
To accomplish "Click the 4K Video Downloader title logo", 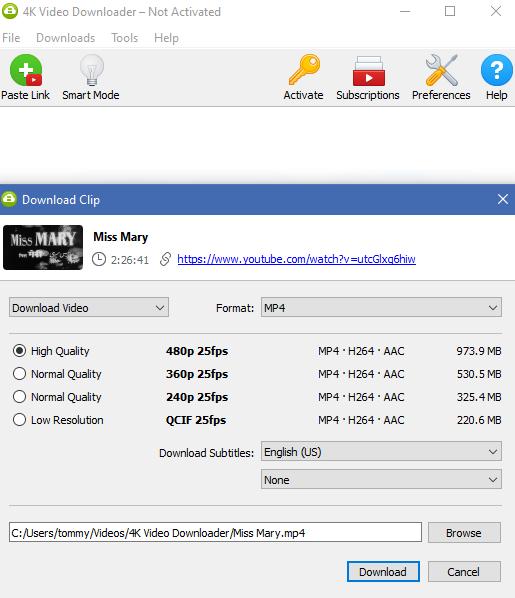I will [10, 11].
